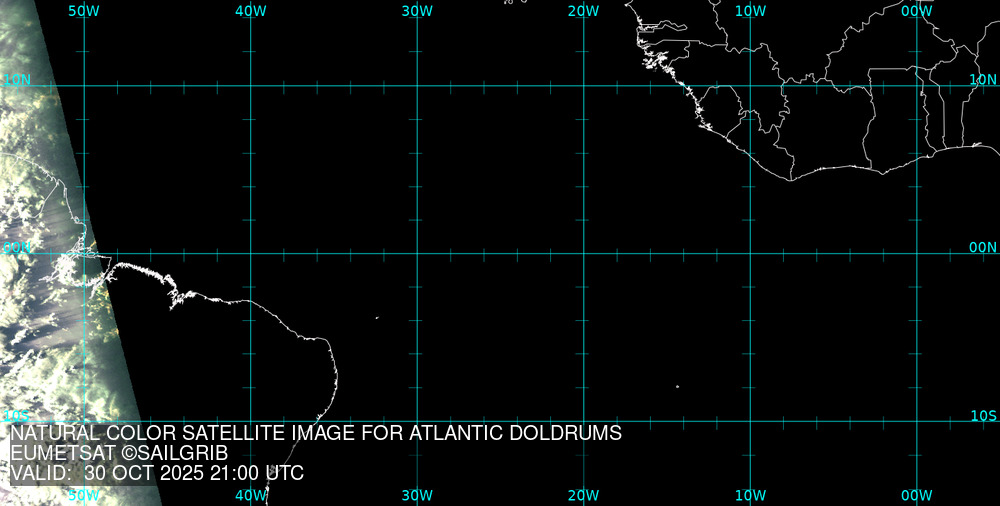This screenshot has height=506, width=1000.
Task: Click the 00W longitude label at bottom
Action: (916, 495)
